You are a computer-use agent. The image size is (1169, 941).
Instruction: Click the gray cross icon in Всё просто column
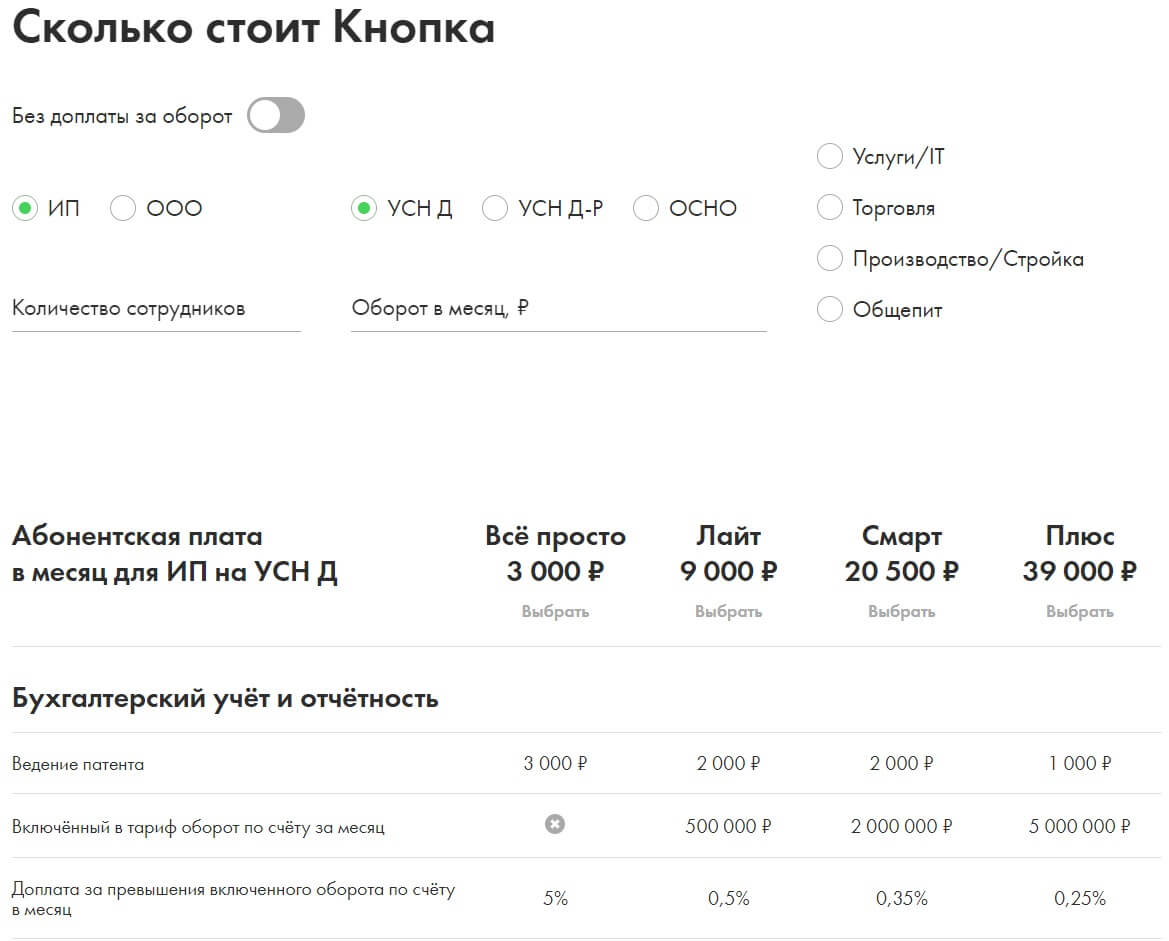(x=555, y=824)
